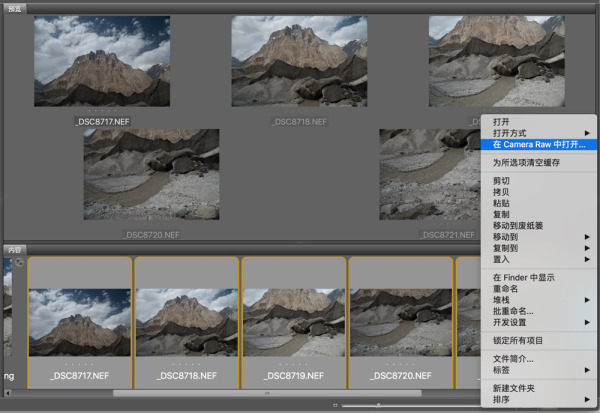Click the _DSC8720.NEF filename in preview panel
Image resolution: width=600 pixels, height=413 pixels.
(x=152, y=235)
